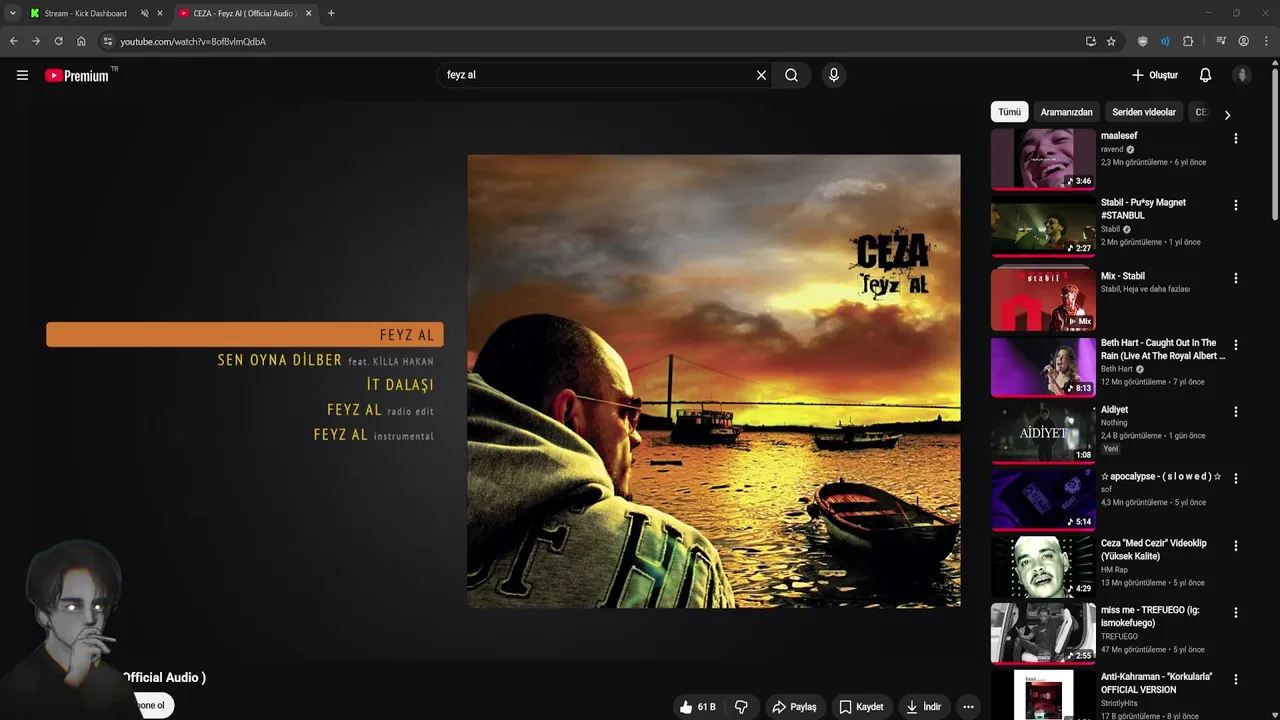Open miss me - TREFUEGO title
The image size is (1280, 720).
[x=1150, y=616]
